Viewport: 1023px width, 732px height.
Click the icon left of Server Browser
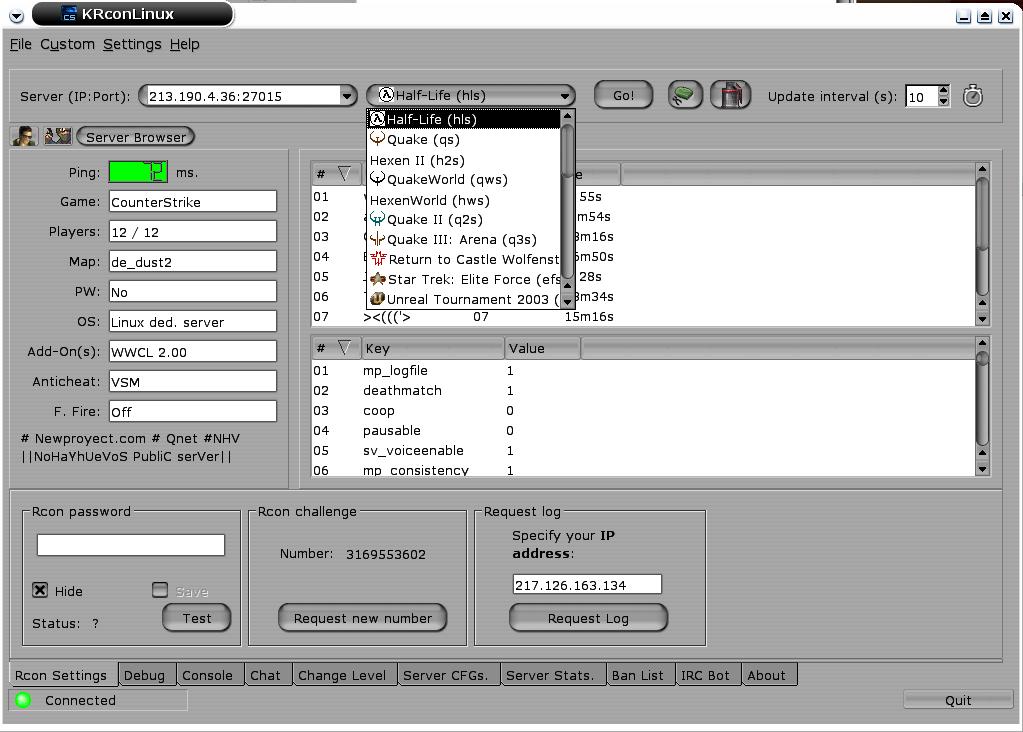[58, 137]
